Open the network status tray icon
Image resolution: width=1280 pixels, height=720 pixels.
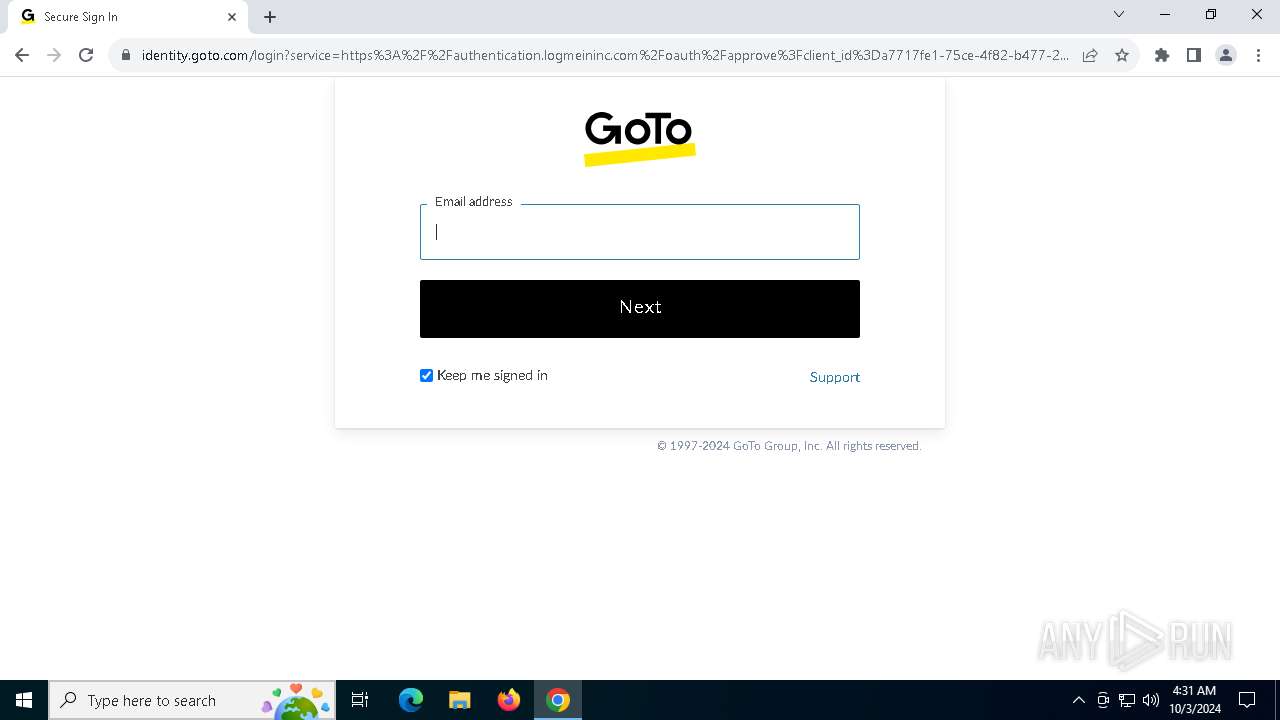[1127, 700]
